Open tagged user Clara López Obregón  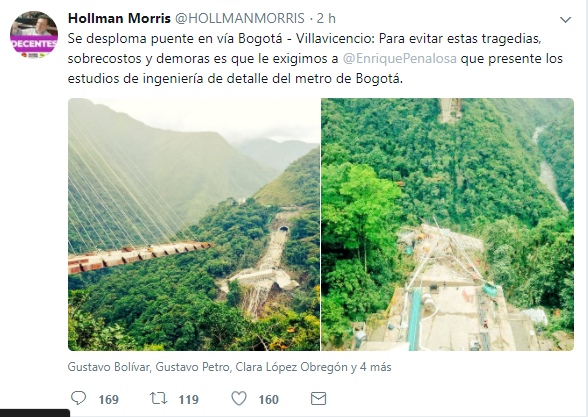click(291, 367)
